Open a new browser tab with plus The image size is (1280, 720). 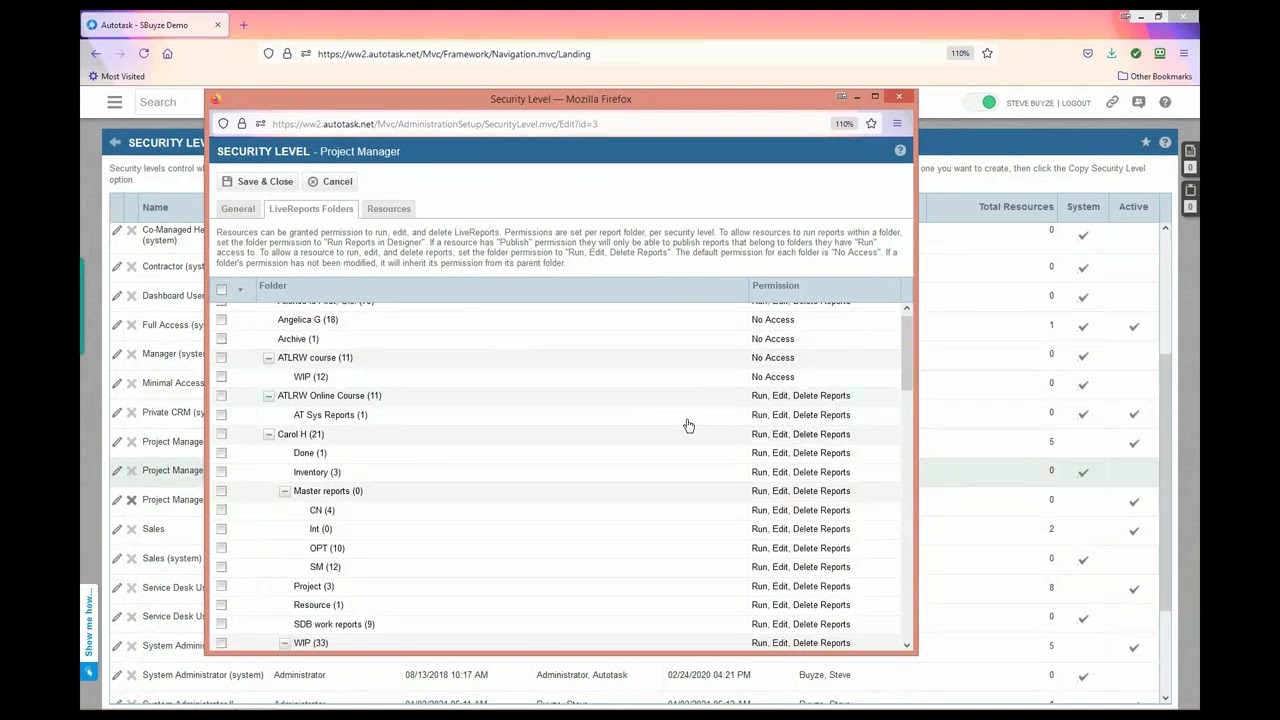243,24
